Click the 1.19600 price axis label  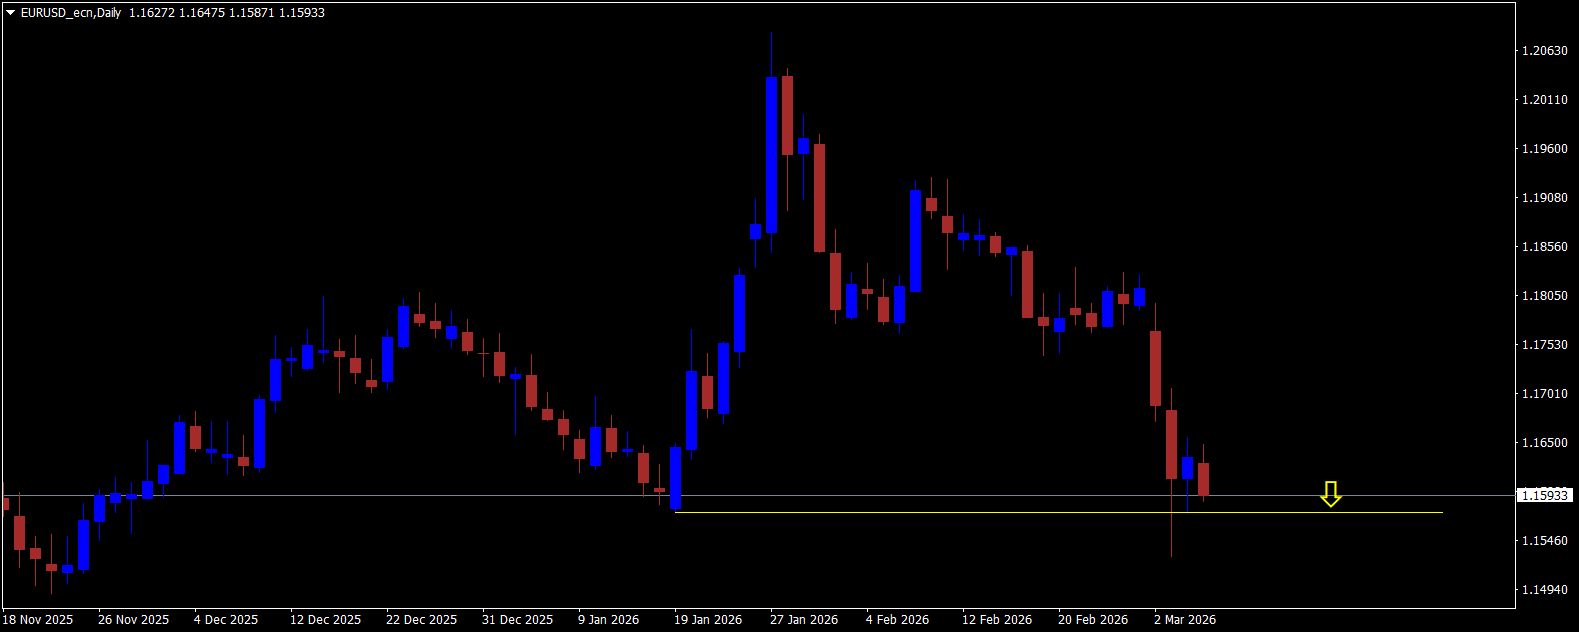coord(1545,149)
